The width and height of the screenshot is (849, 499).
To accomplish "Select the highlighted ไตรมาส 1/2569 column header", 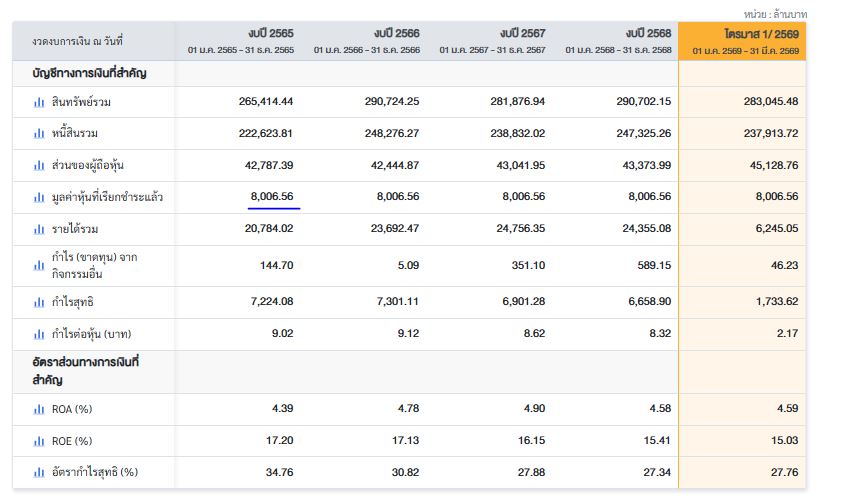I will click(742, 41).
